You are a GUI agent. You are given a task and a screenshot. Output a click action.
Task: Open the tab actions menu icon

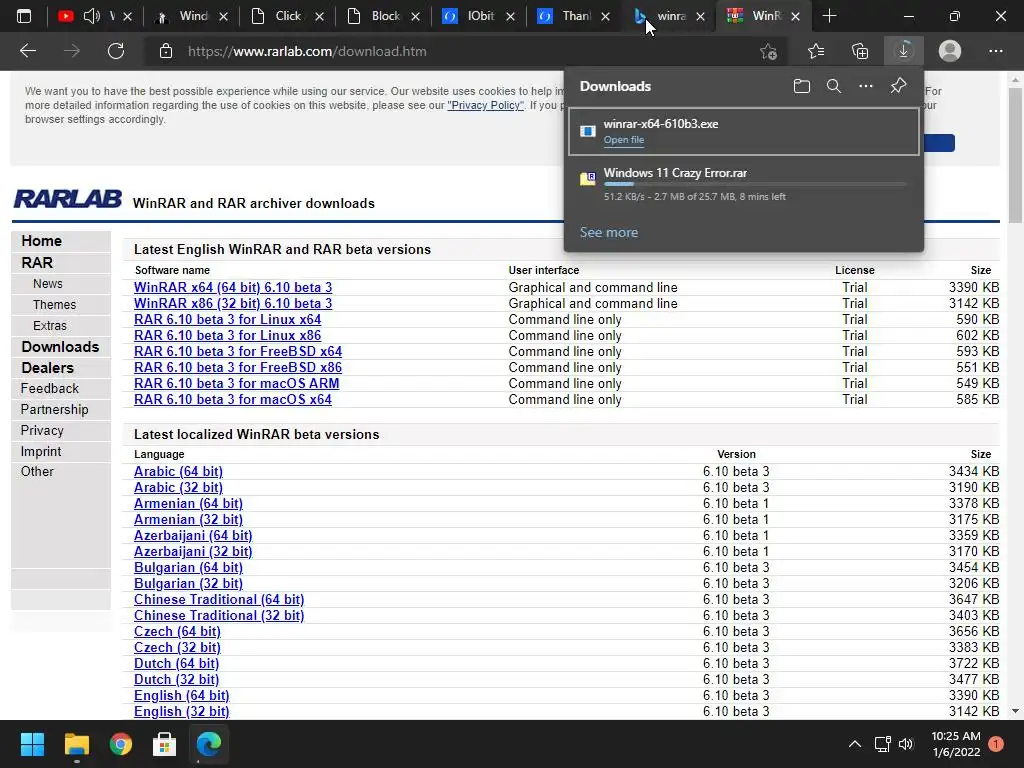pos(24,16)
